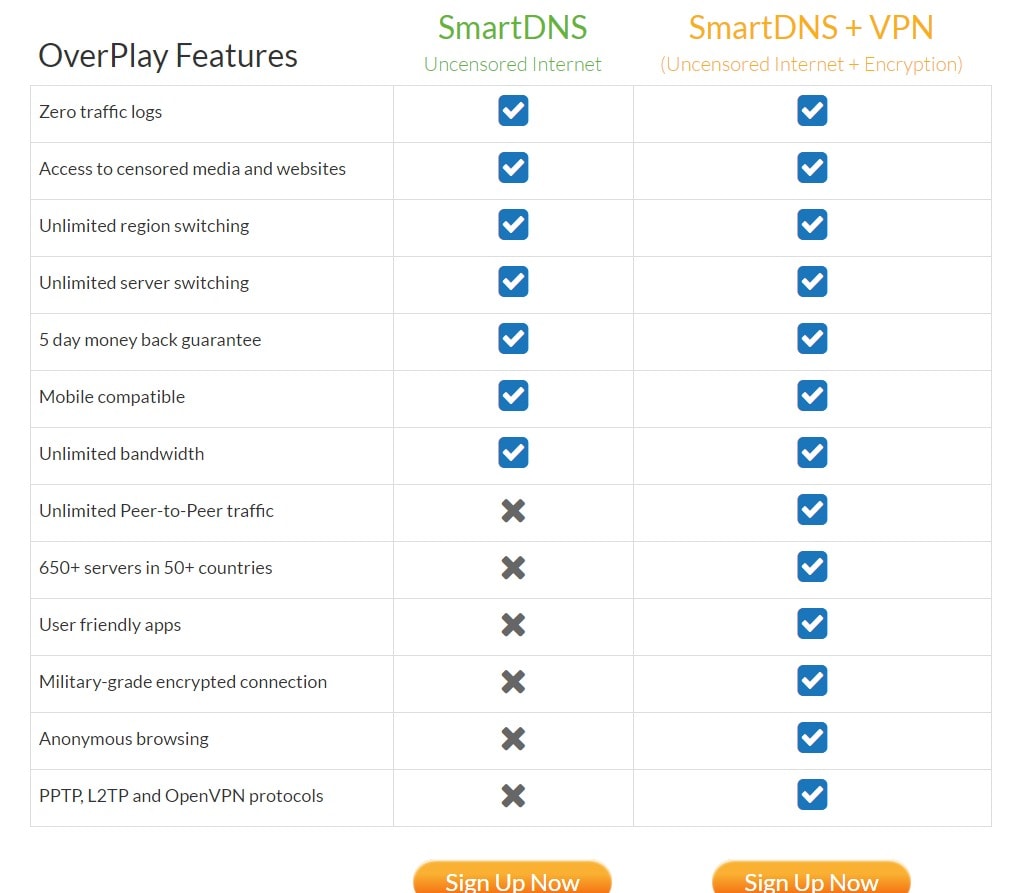Viewport: 1022px width, 893px height.
Task: Click the orange SmartDNS + VPN column heading
Action: pyautogui.click(x=811, y=27)
